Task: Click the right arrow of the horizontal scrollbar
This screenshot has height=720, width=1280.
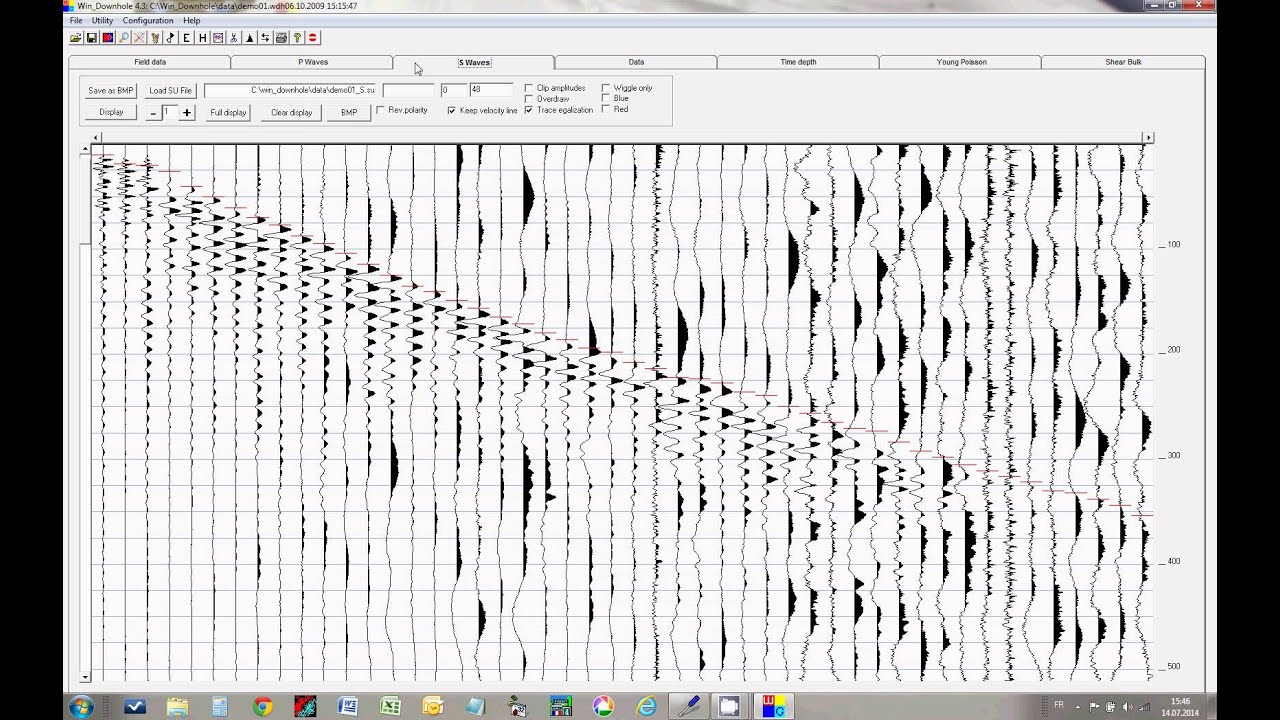Action: point(1148,137)
